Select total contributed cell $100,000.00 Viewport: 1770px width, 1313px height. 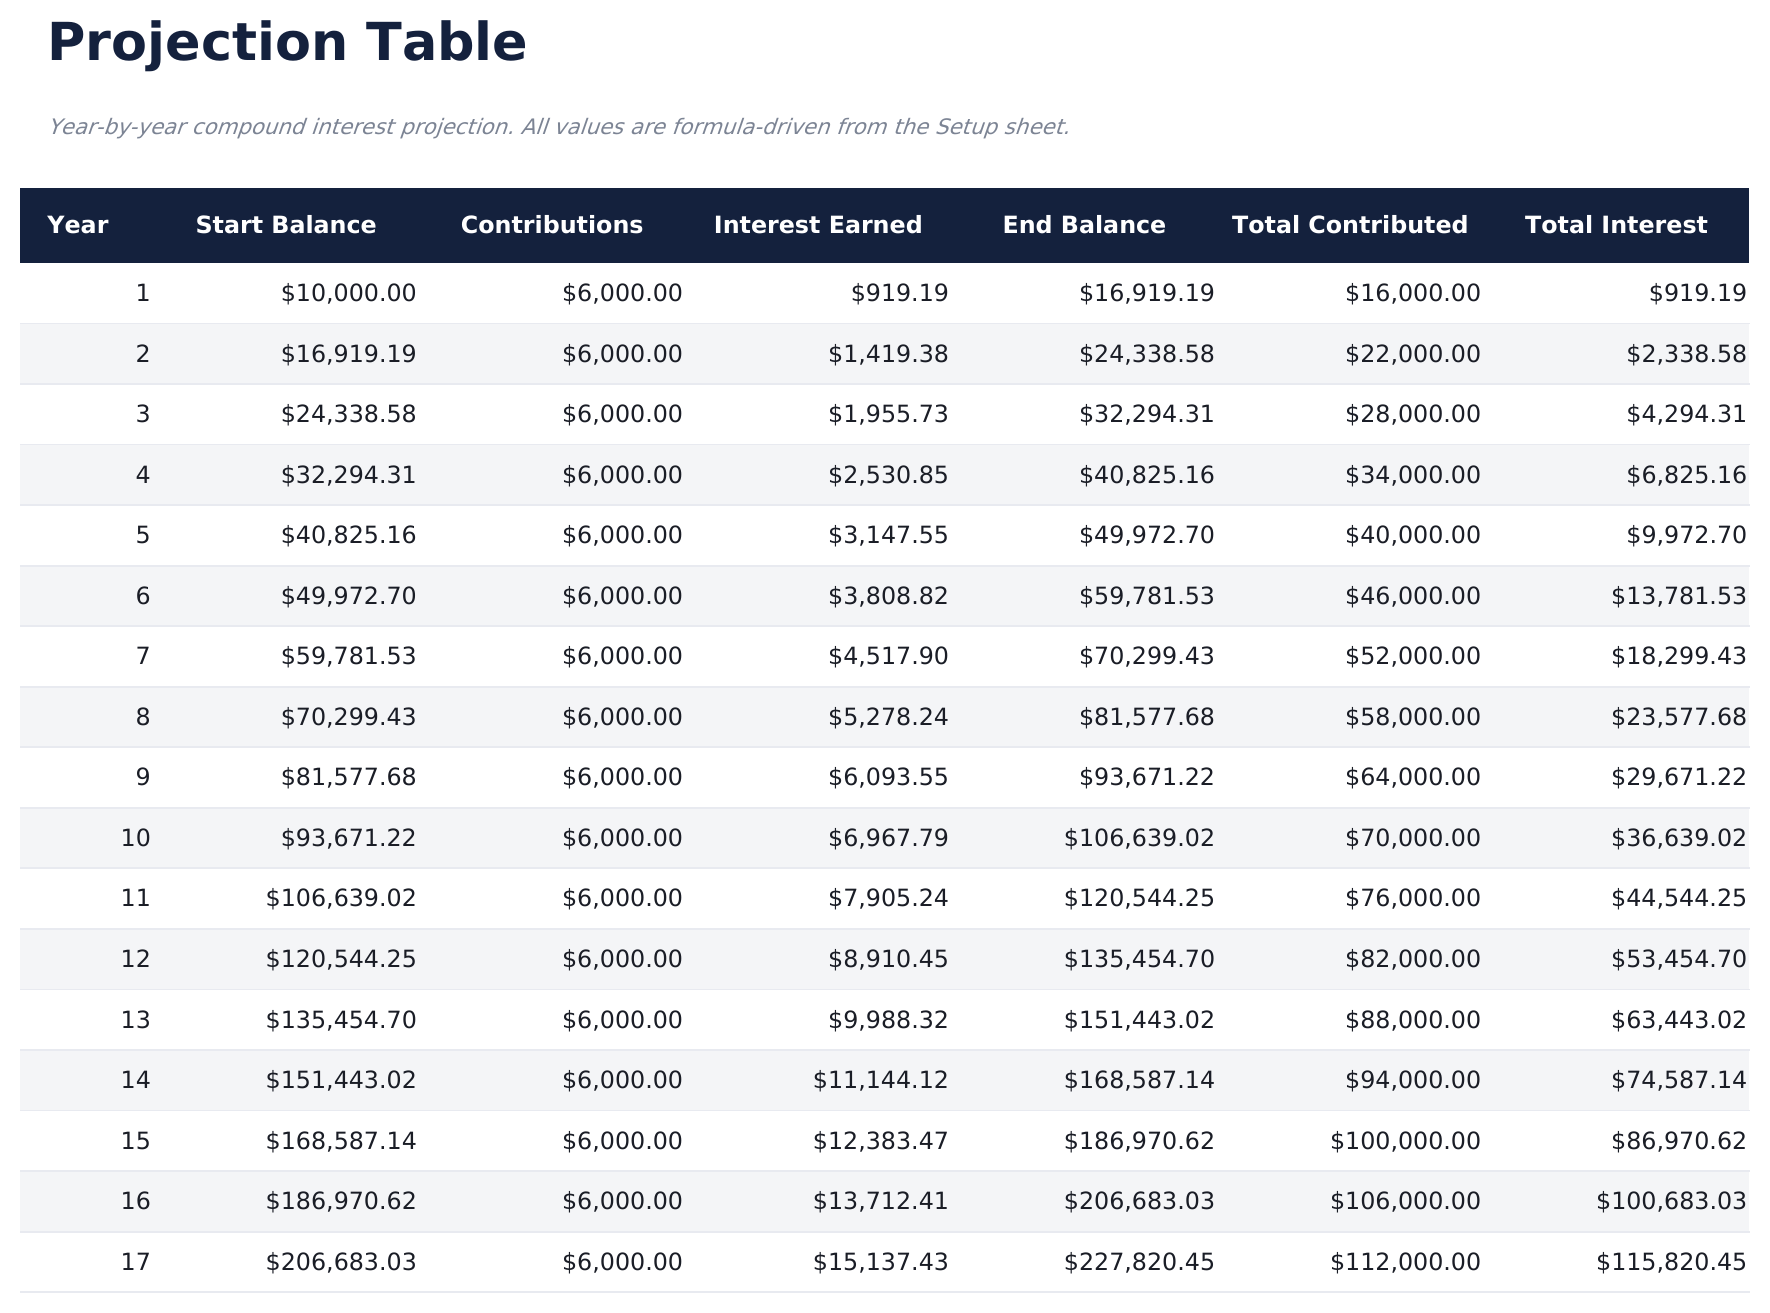[1404, 1141]
